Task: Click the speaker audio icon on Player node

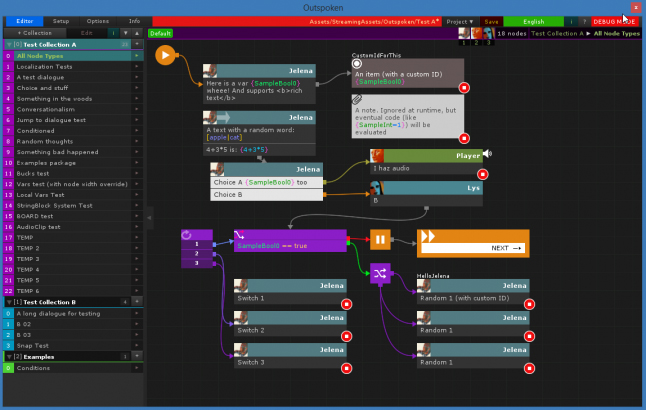Action: pyautogui.click(x=487, y=154)
